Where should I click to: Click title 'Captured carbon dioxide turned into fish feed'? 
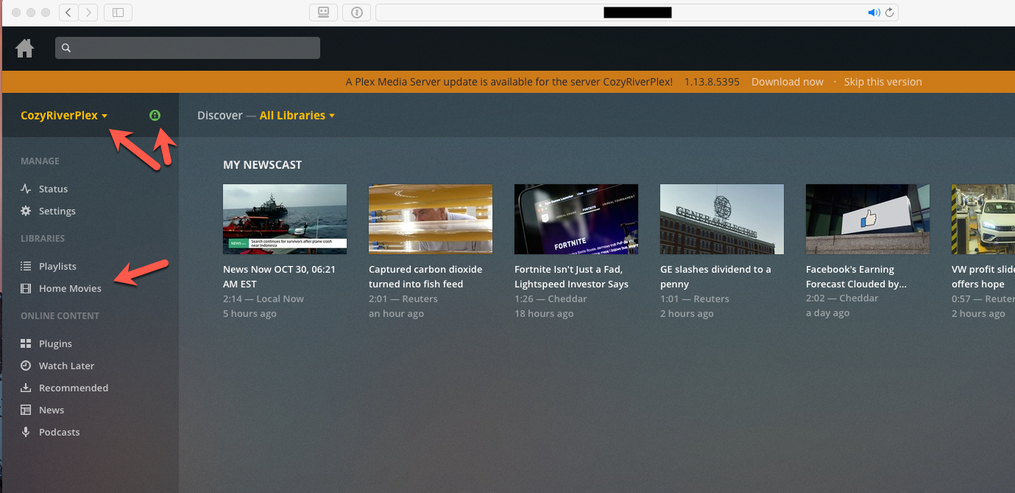(x=425, y=276)
